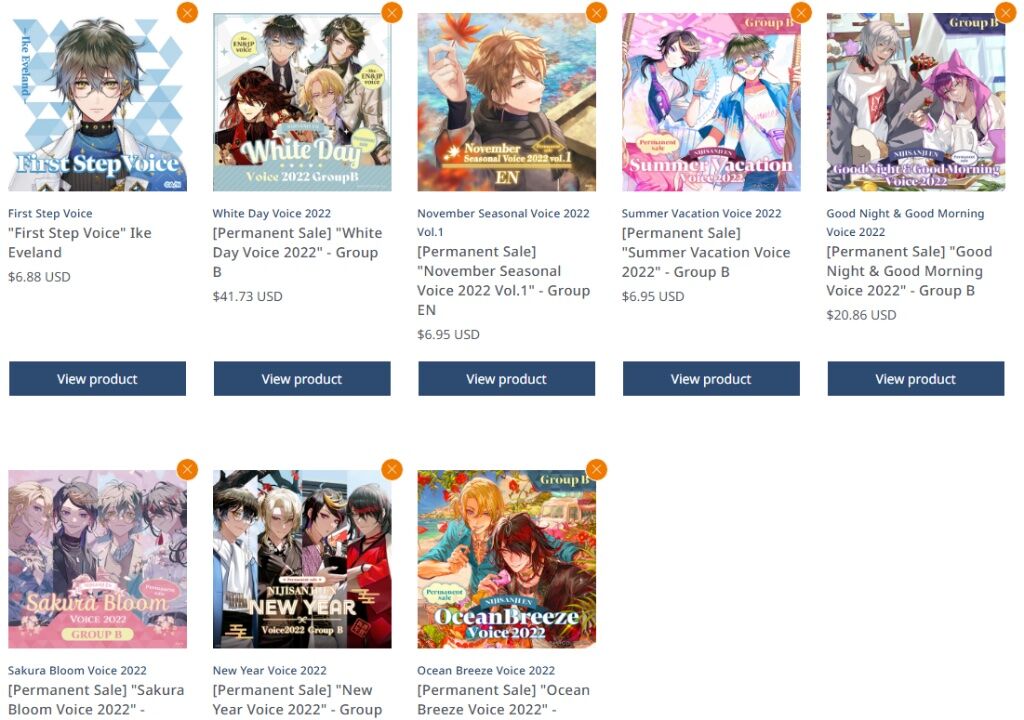View product for Summer Vacation Voice 2022
This screenshot has height=720, width=1024.
[711, 379]
